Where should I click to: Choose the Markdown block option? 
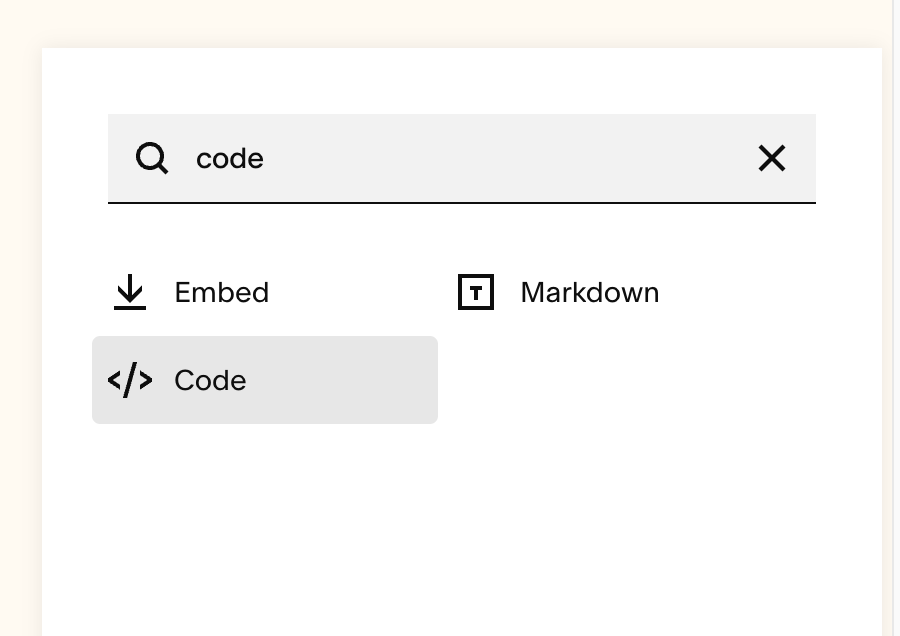tap(588, 292)
